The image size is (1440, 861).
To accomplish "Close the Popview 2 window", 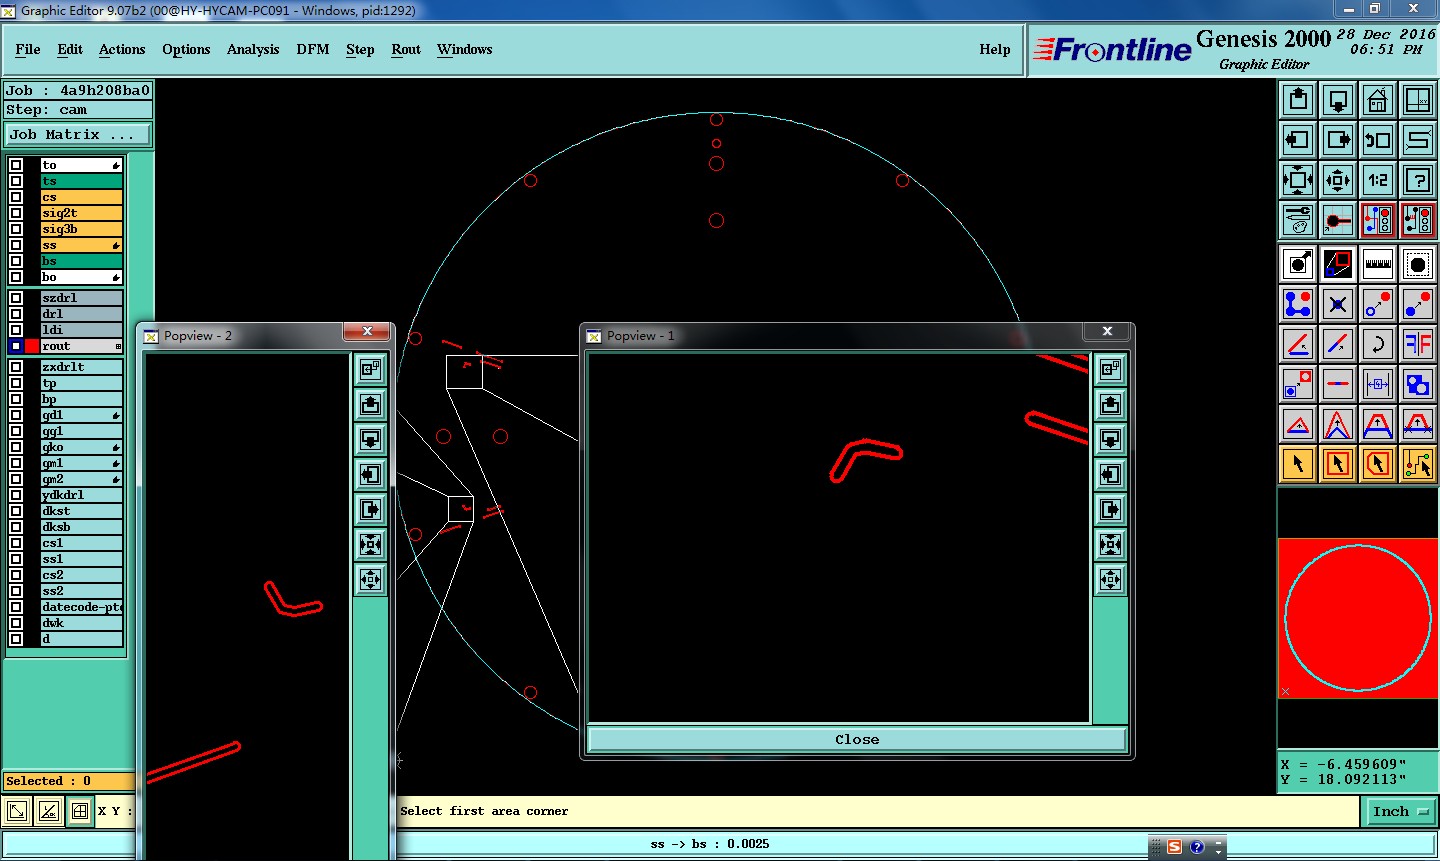I will (x=367, y=332).
